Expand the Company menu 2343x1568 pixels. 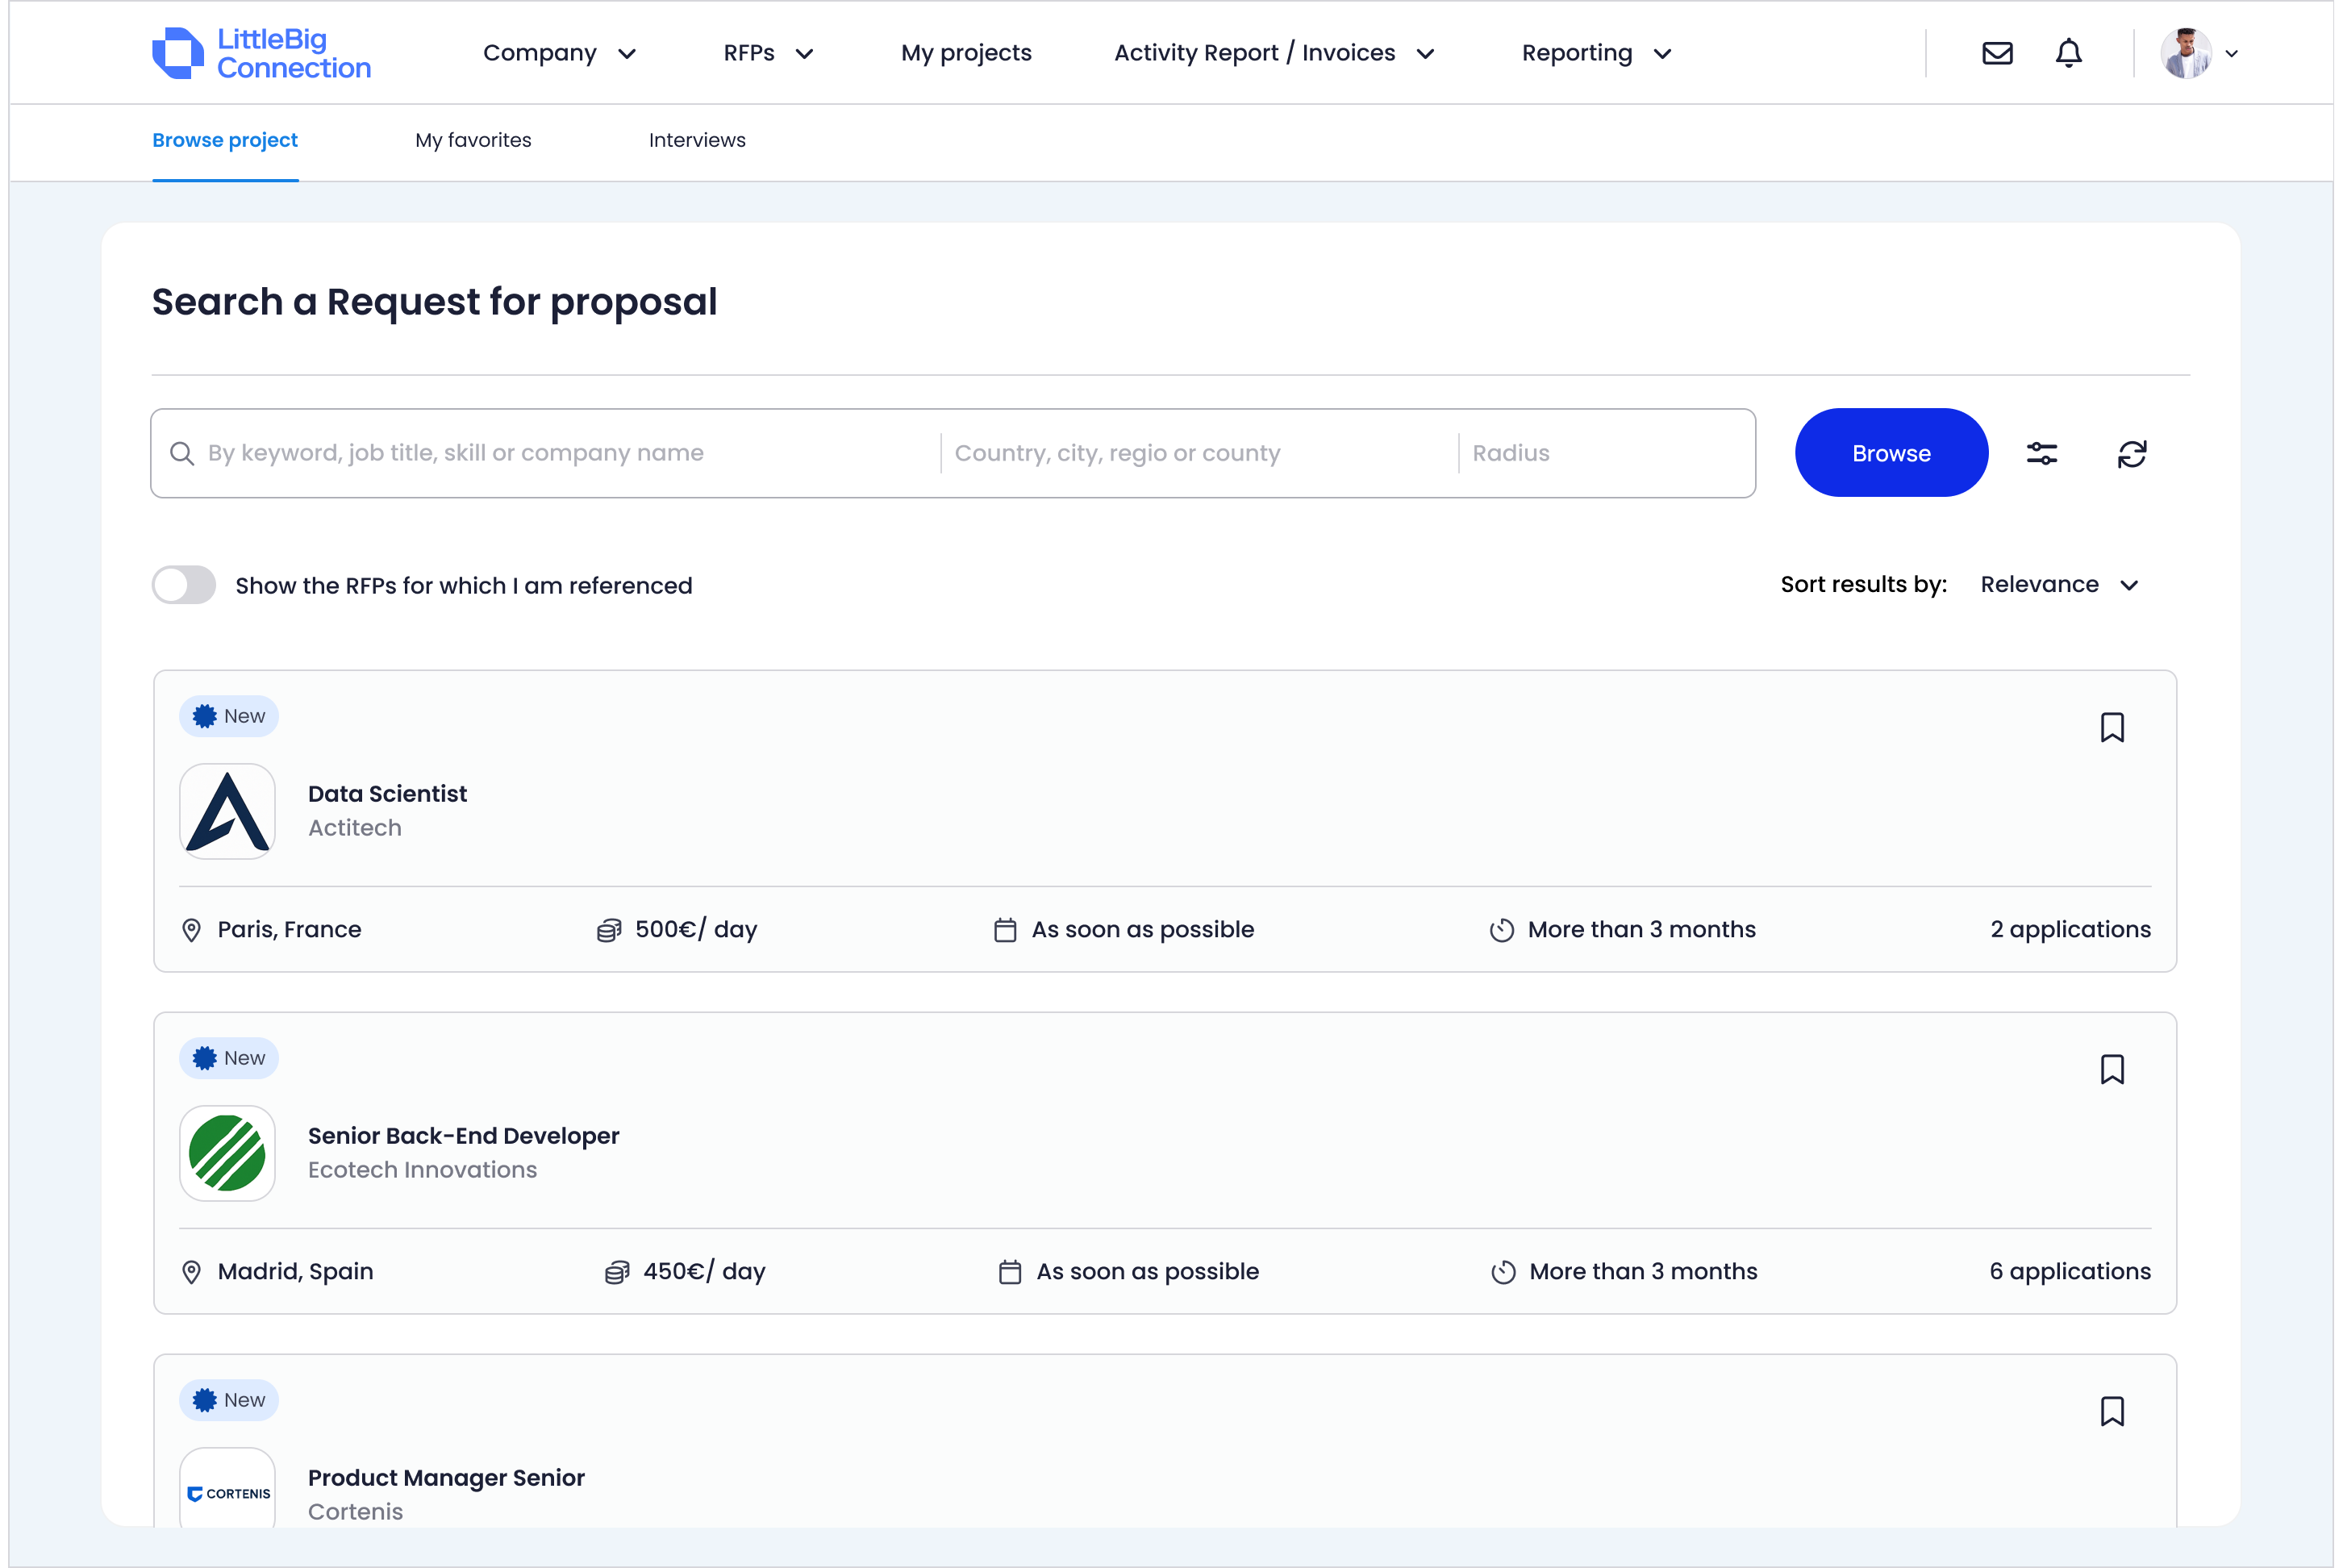pos(559,53)
